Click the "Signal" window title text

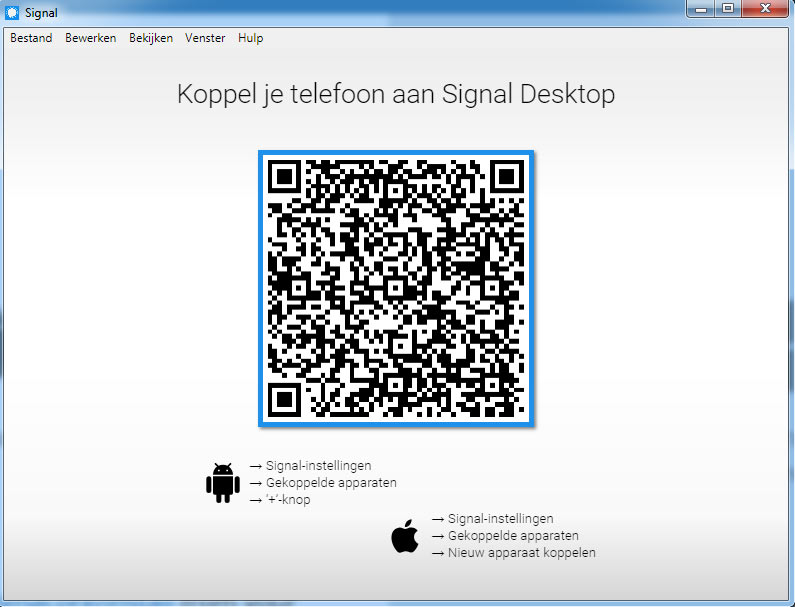pos(41,13)
